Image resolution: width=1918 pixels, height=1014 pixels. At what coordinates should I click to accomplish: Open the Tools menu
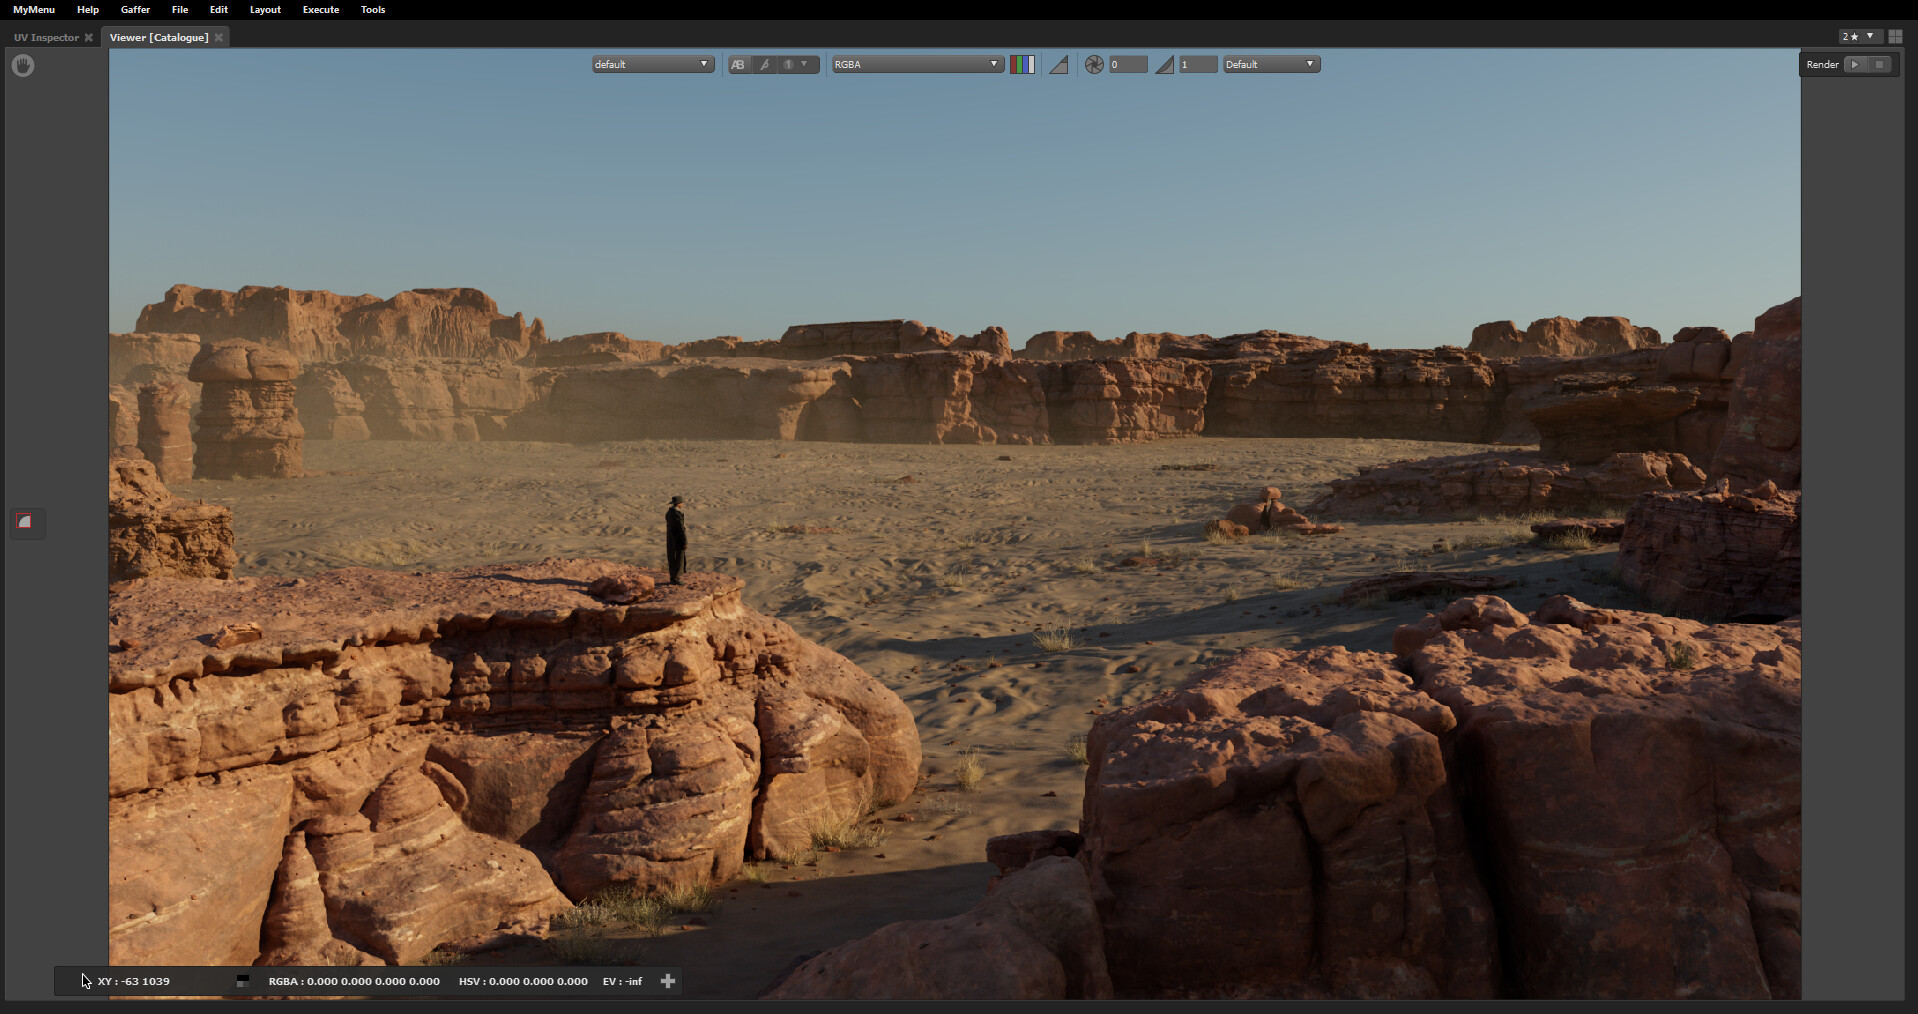pyautogui.click(x=372, y=9)
